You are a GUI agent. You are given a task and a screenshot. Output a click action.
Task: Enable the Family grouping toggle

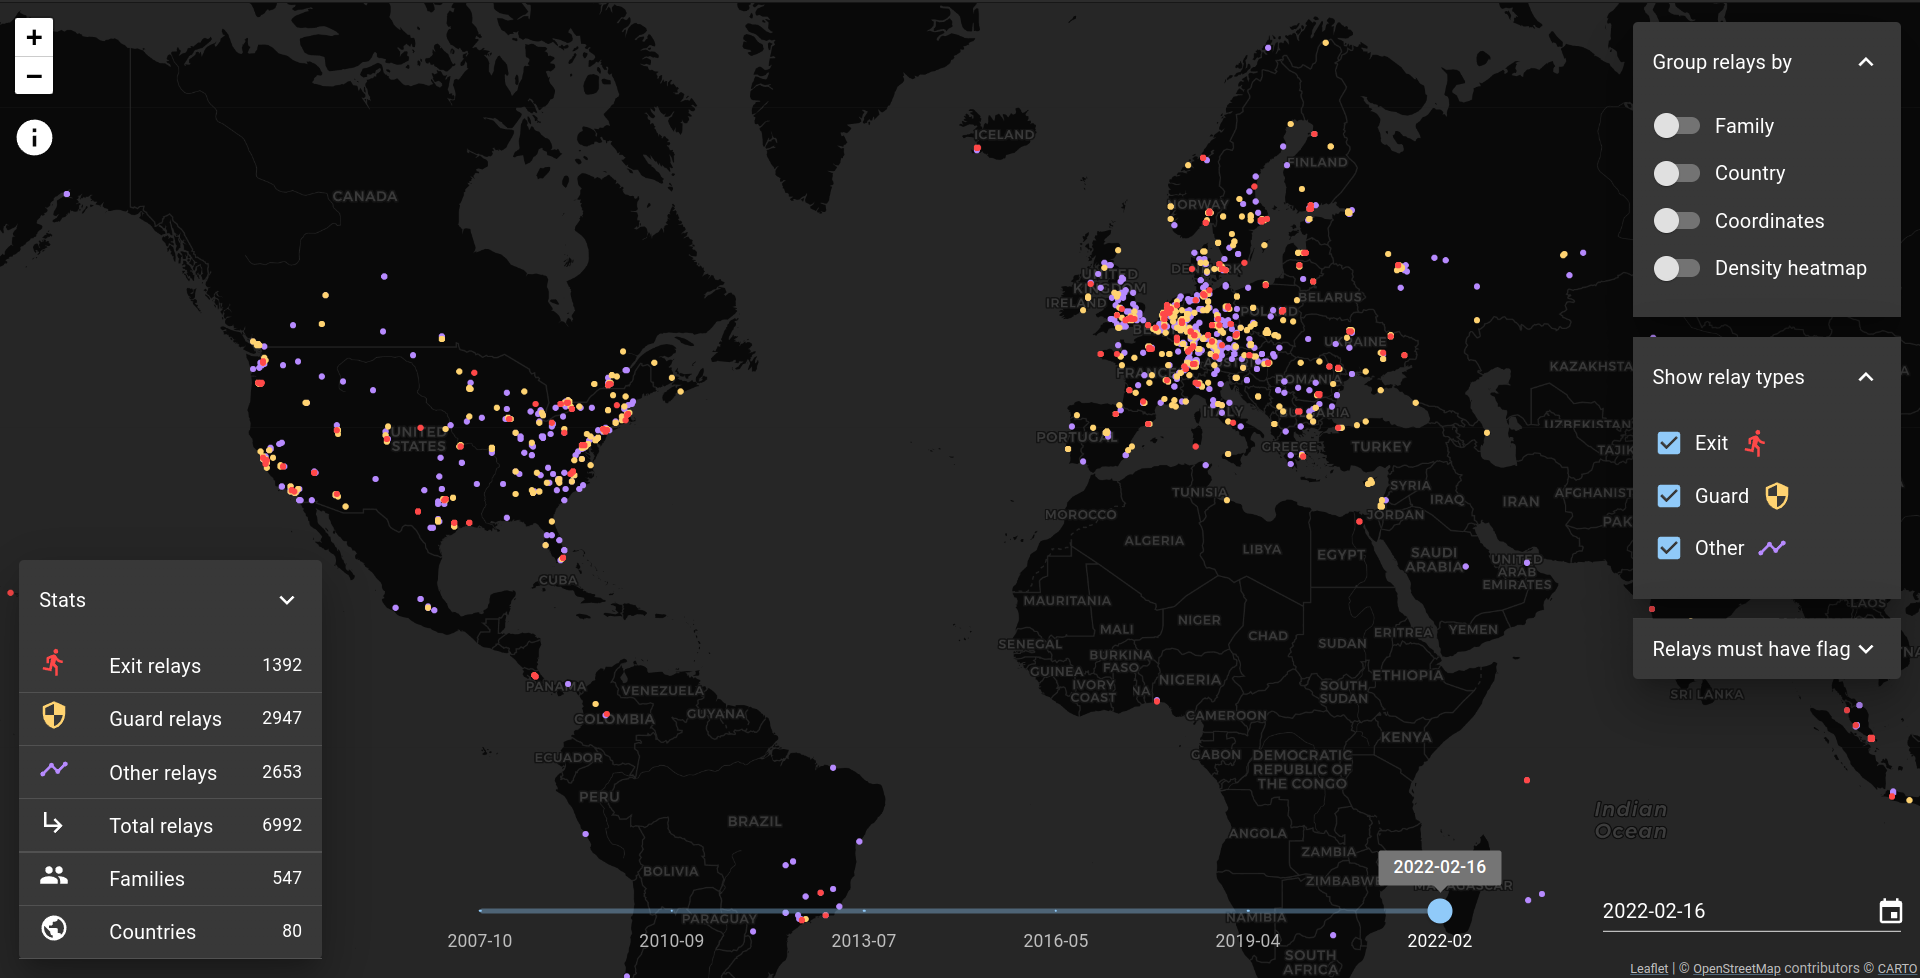1676,125
